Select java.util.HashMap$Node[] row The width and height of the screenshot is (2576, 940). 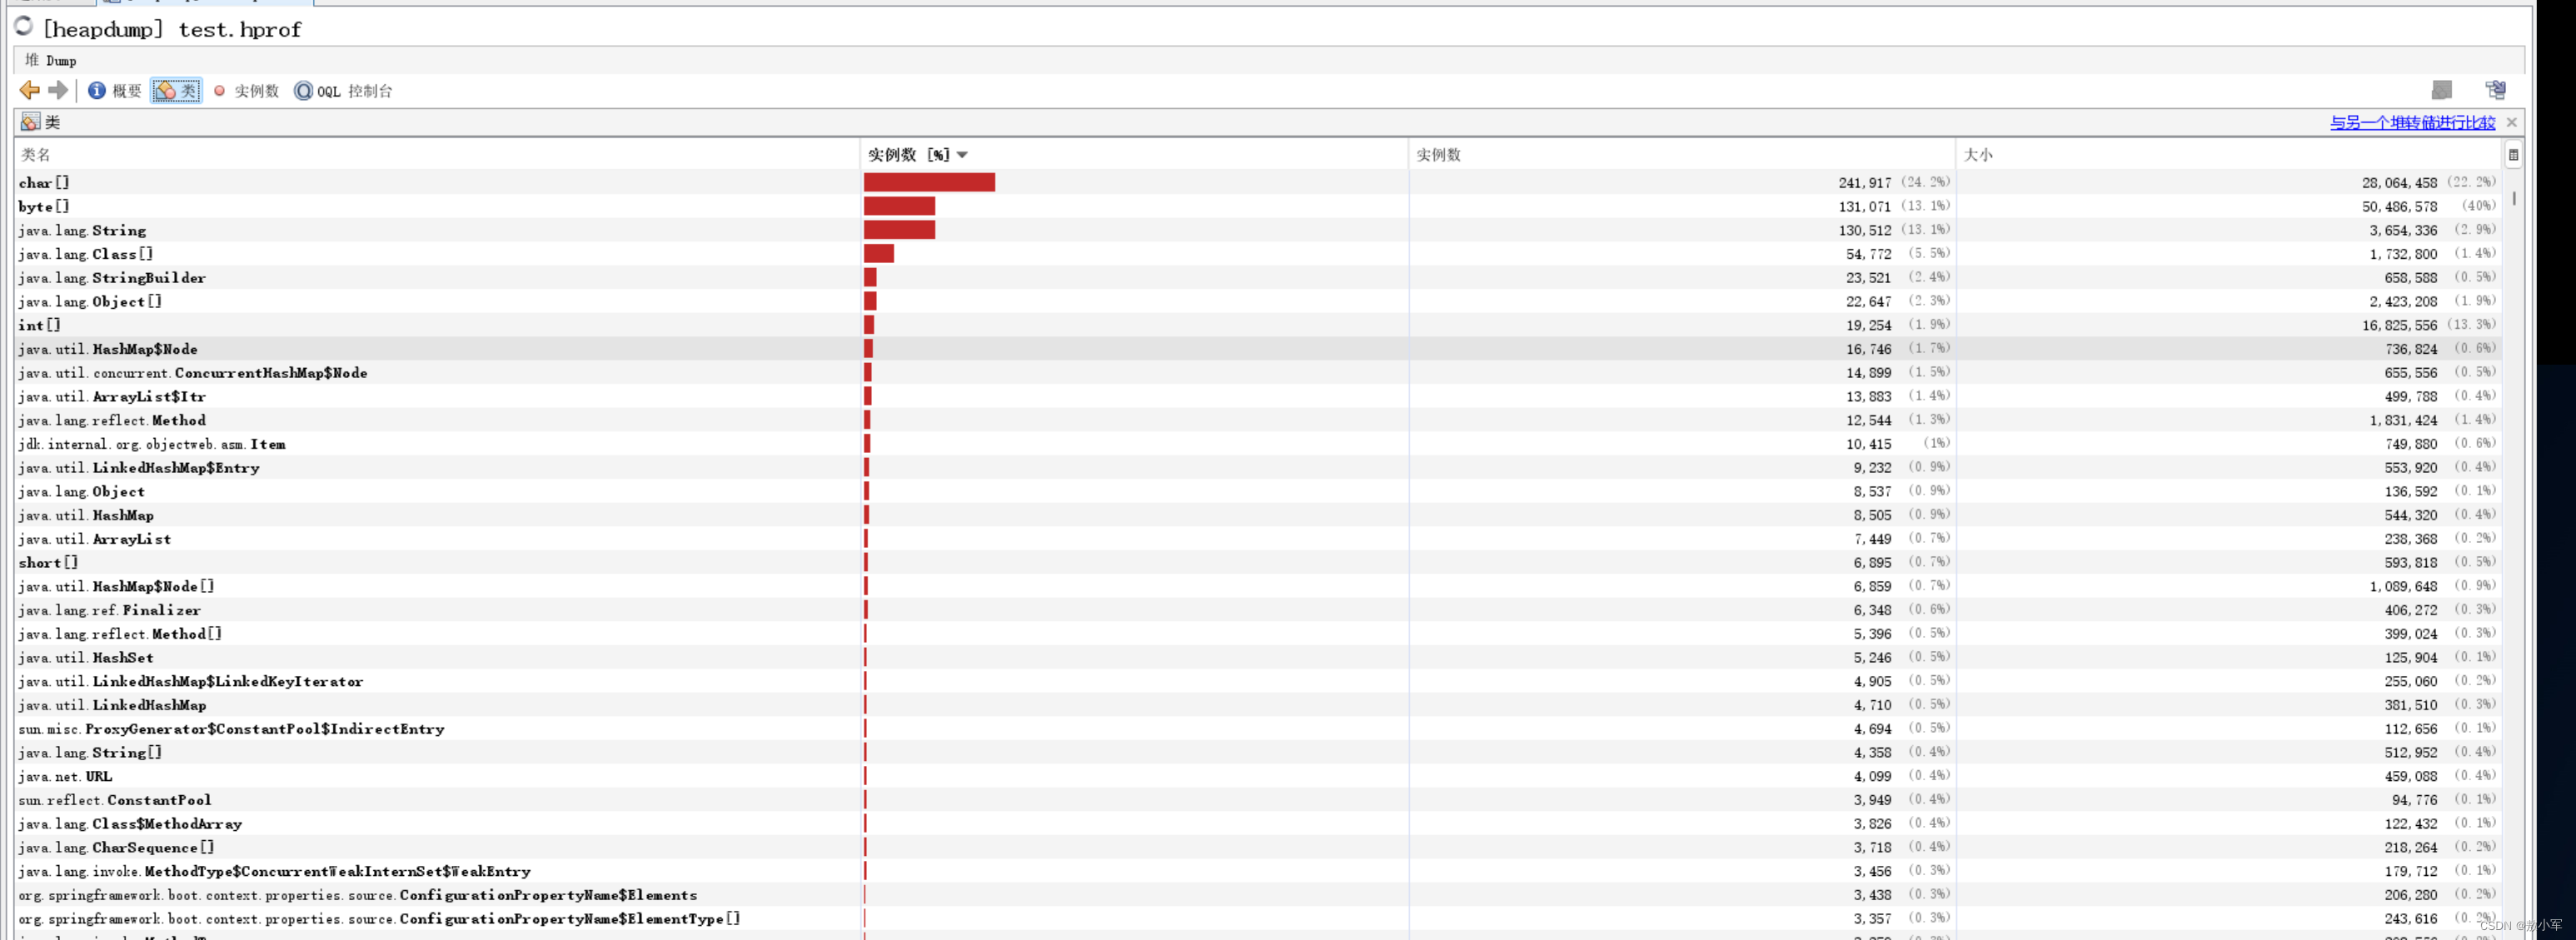tap(1258, 587)
